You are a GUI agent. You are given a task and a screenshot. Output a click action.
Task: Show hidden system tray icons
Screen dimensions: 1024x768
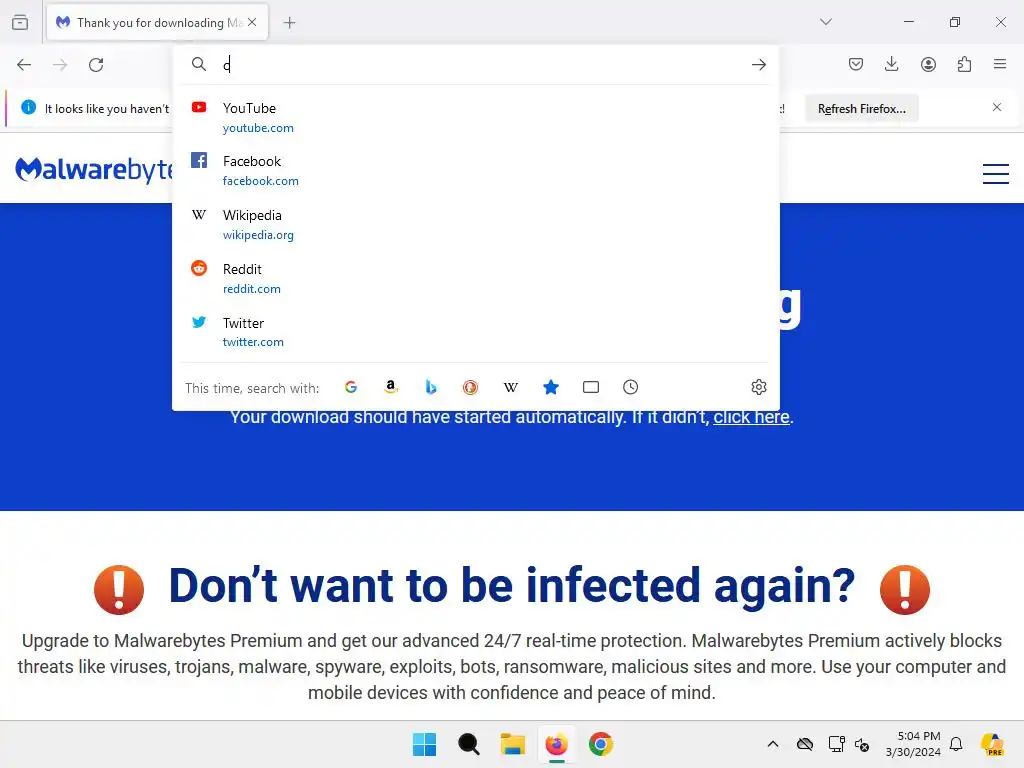773,744
